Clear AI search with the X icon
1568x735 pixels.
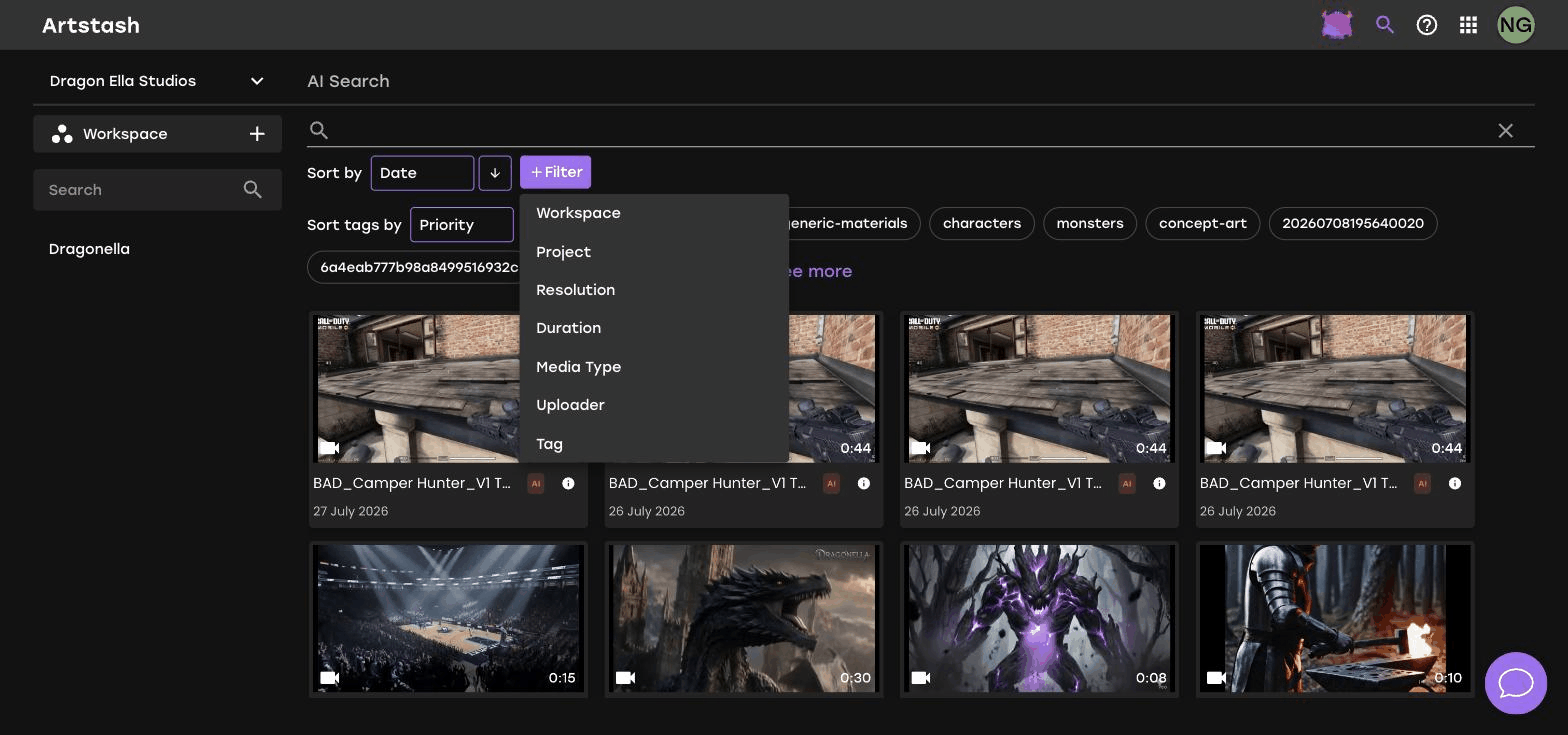click(x=1505, y=131)
